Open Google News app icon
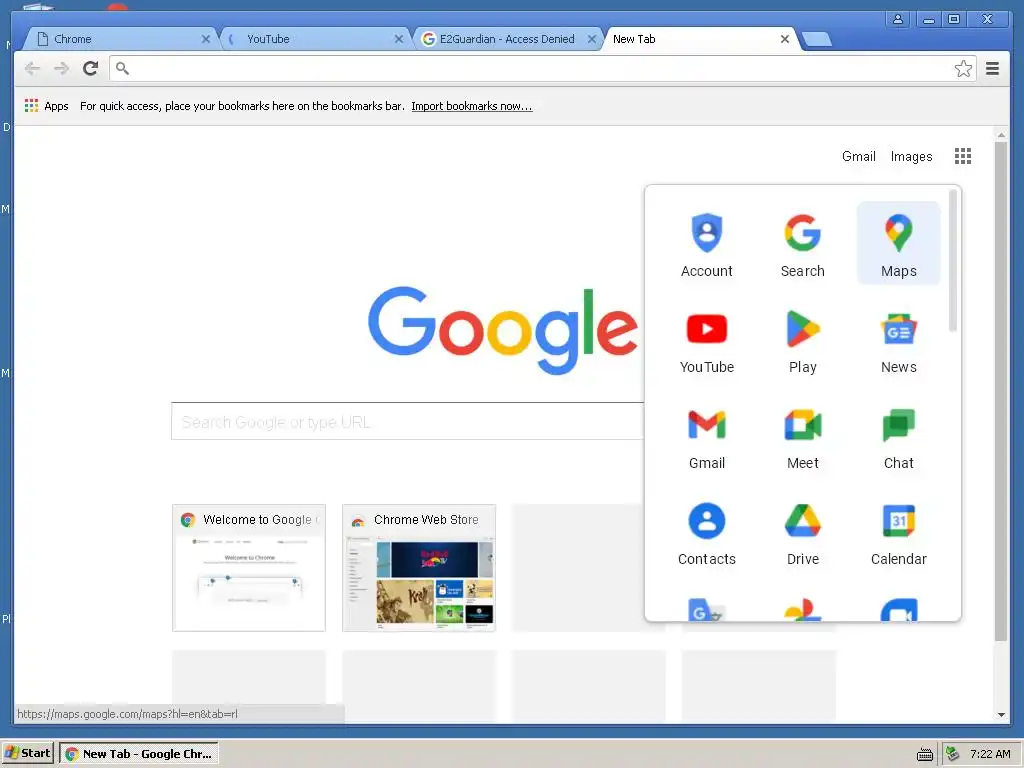This screenshot has height=768, width=1024. [899, 340]
